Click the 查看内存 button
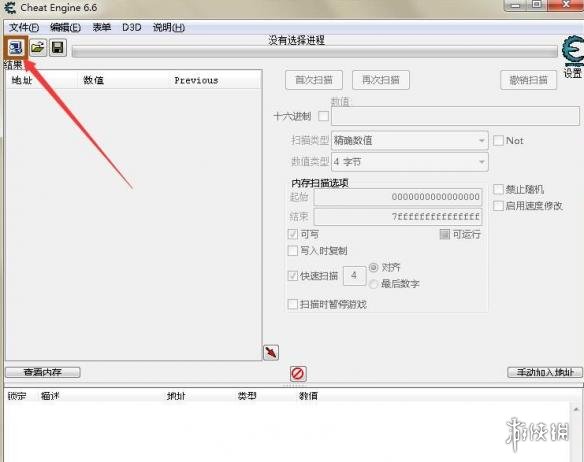 42,372
